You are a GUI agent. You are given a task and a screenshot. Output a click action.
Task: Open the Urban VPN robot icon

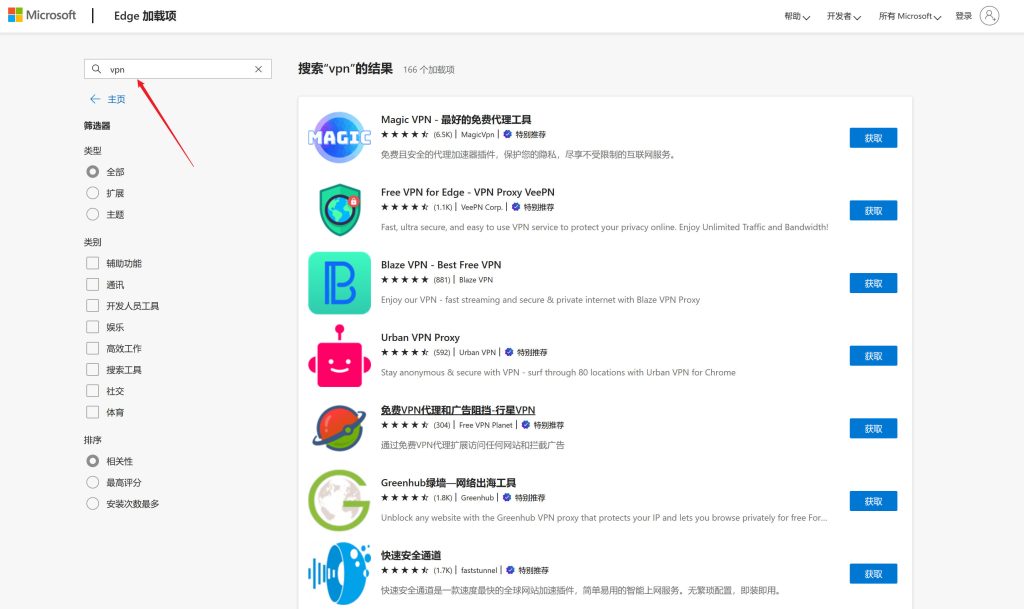tap(340, 356)
